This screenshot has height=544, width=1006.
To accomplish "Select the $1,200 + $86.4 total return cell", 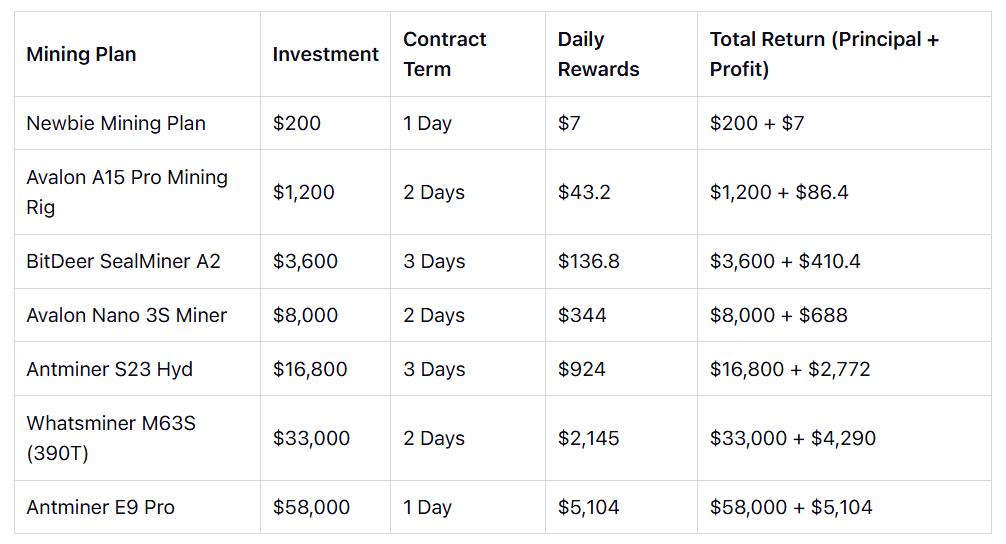I will click(779, 192).
